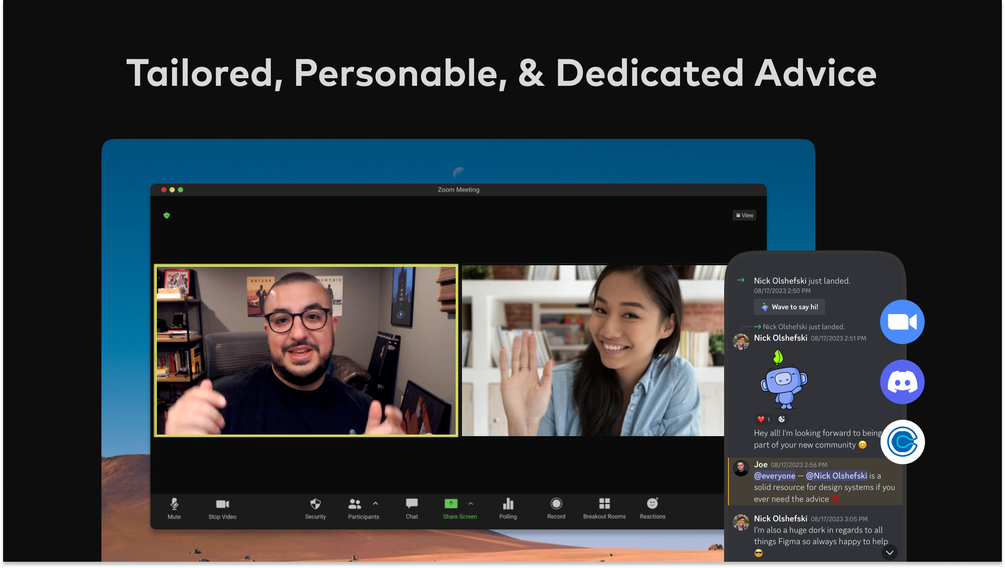Open the Chat panel in Zoom

click(411, 508)
